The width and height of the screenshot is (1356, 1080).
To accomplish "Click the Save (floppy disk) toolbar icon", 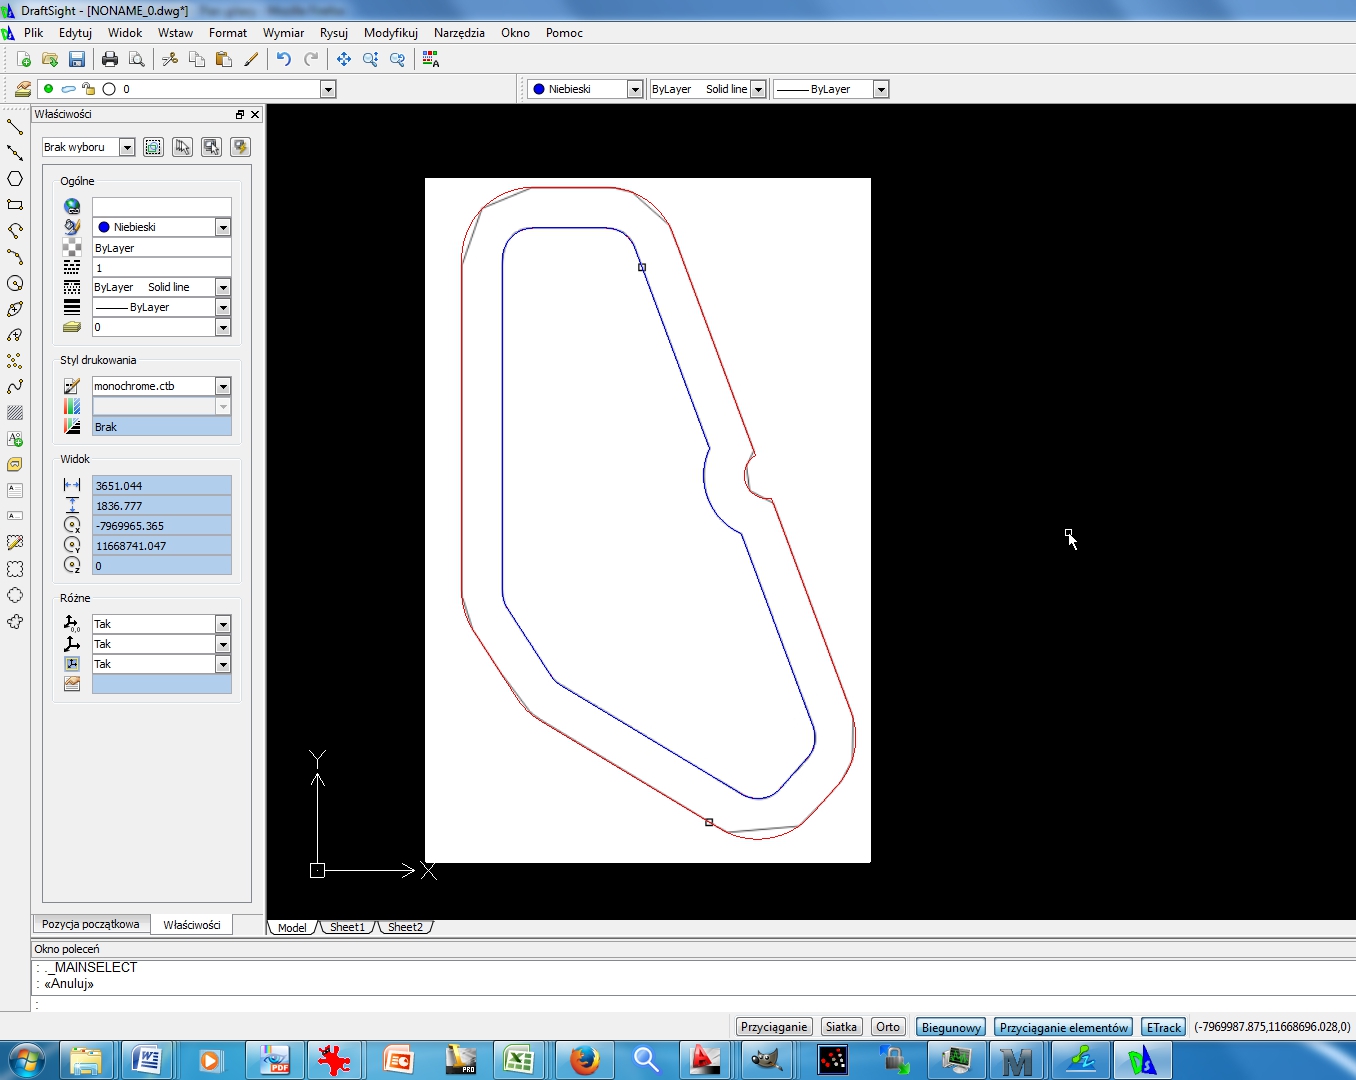I will tap(77, 59).
